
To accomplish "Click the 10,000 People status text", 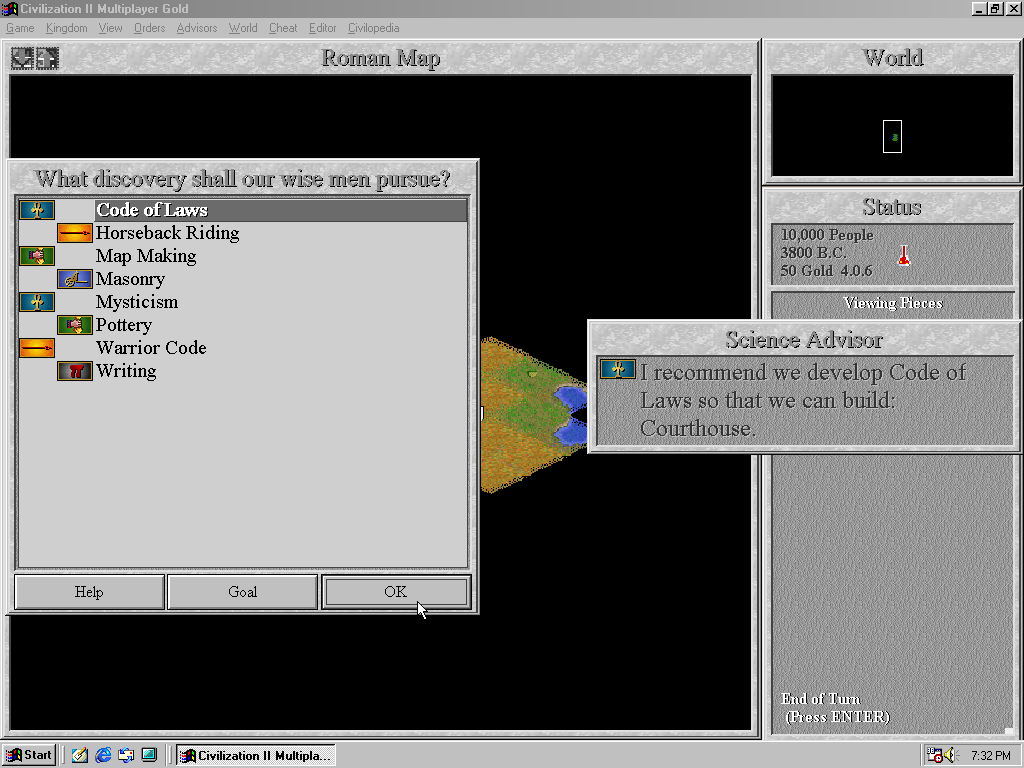I will point(827,234).
